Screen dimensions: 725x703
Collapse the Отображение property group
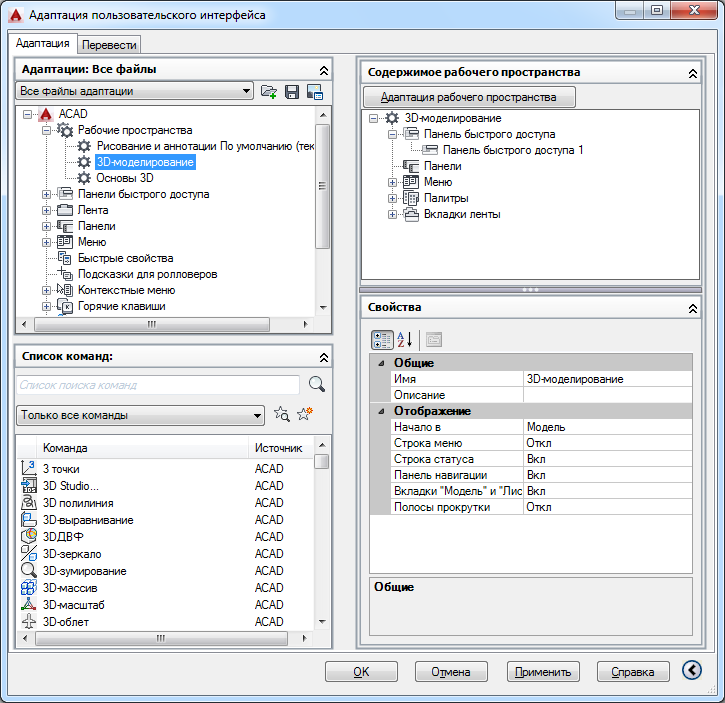[x=381, y=411]
